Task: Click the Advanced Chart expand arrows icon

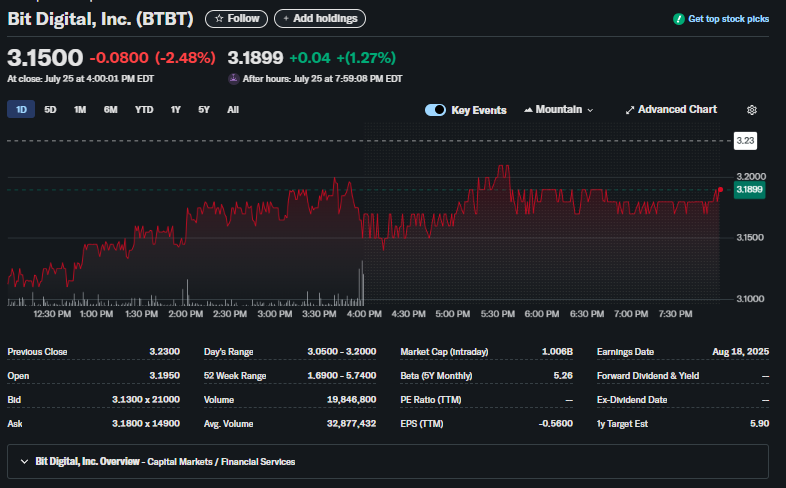Action: (630, 110)
